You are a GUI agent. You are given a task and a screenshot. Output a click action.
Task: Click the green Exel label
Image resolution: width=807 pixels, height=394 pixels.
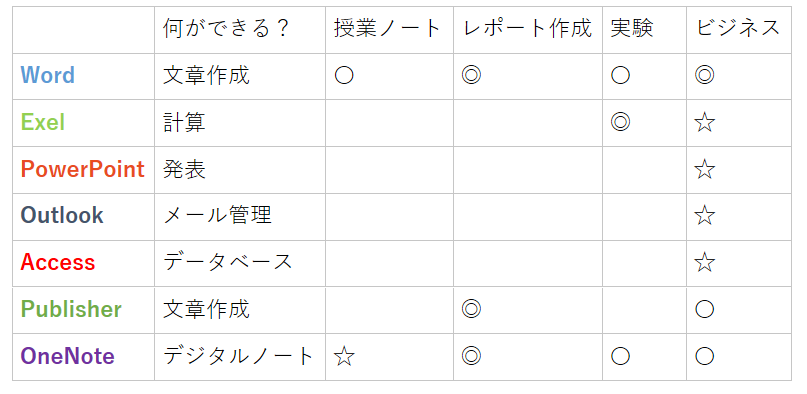pos(43,122)
